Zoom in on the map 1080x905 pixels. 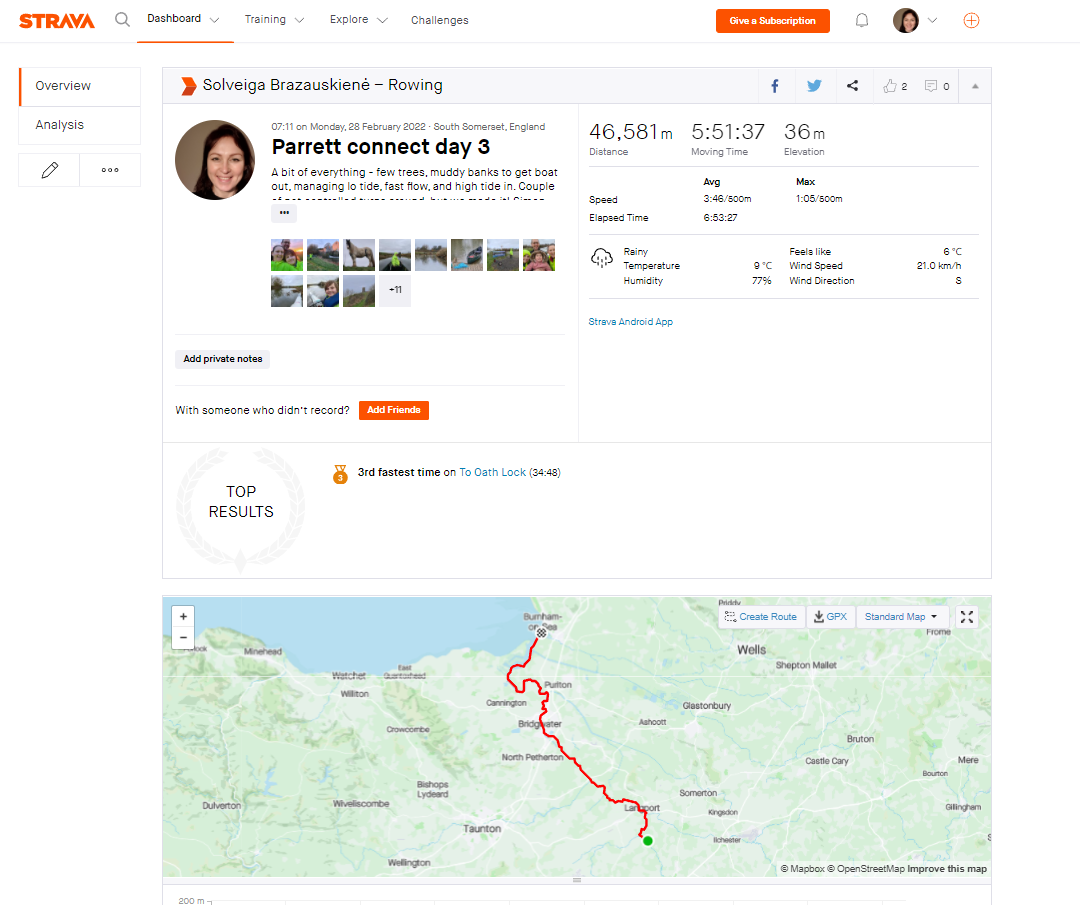(183, 616)
